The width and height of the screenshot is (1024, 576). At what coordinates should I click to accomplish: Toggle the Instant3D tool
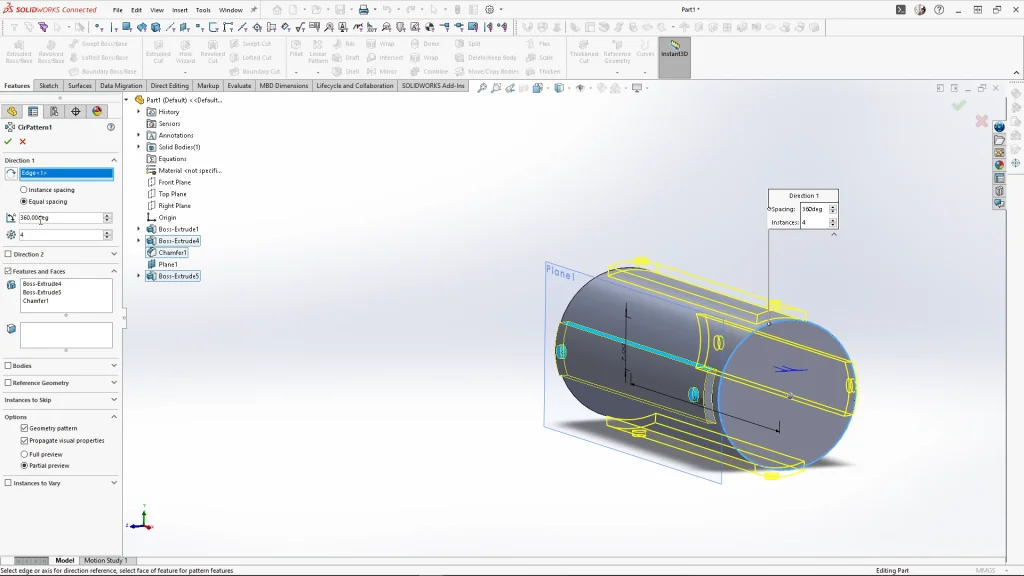674,48
